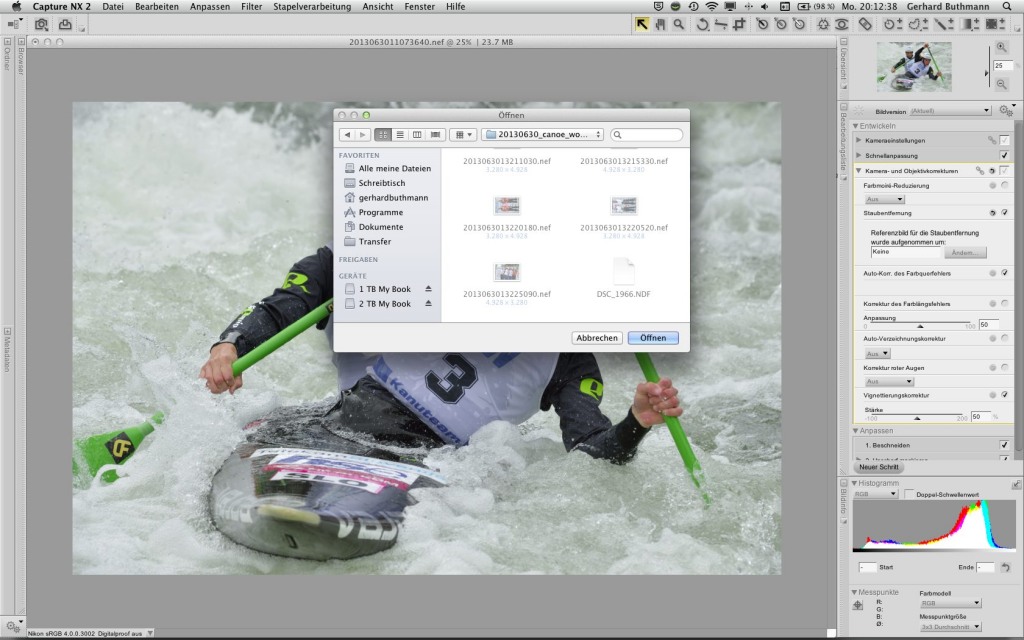This screenshot has width=1024, height=640.
Task: Toggle the 1. Beschneiden step checkbox
Action: (x=1004, y=445)
